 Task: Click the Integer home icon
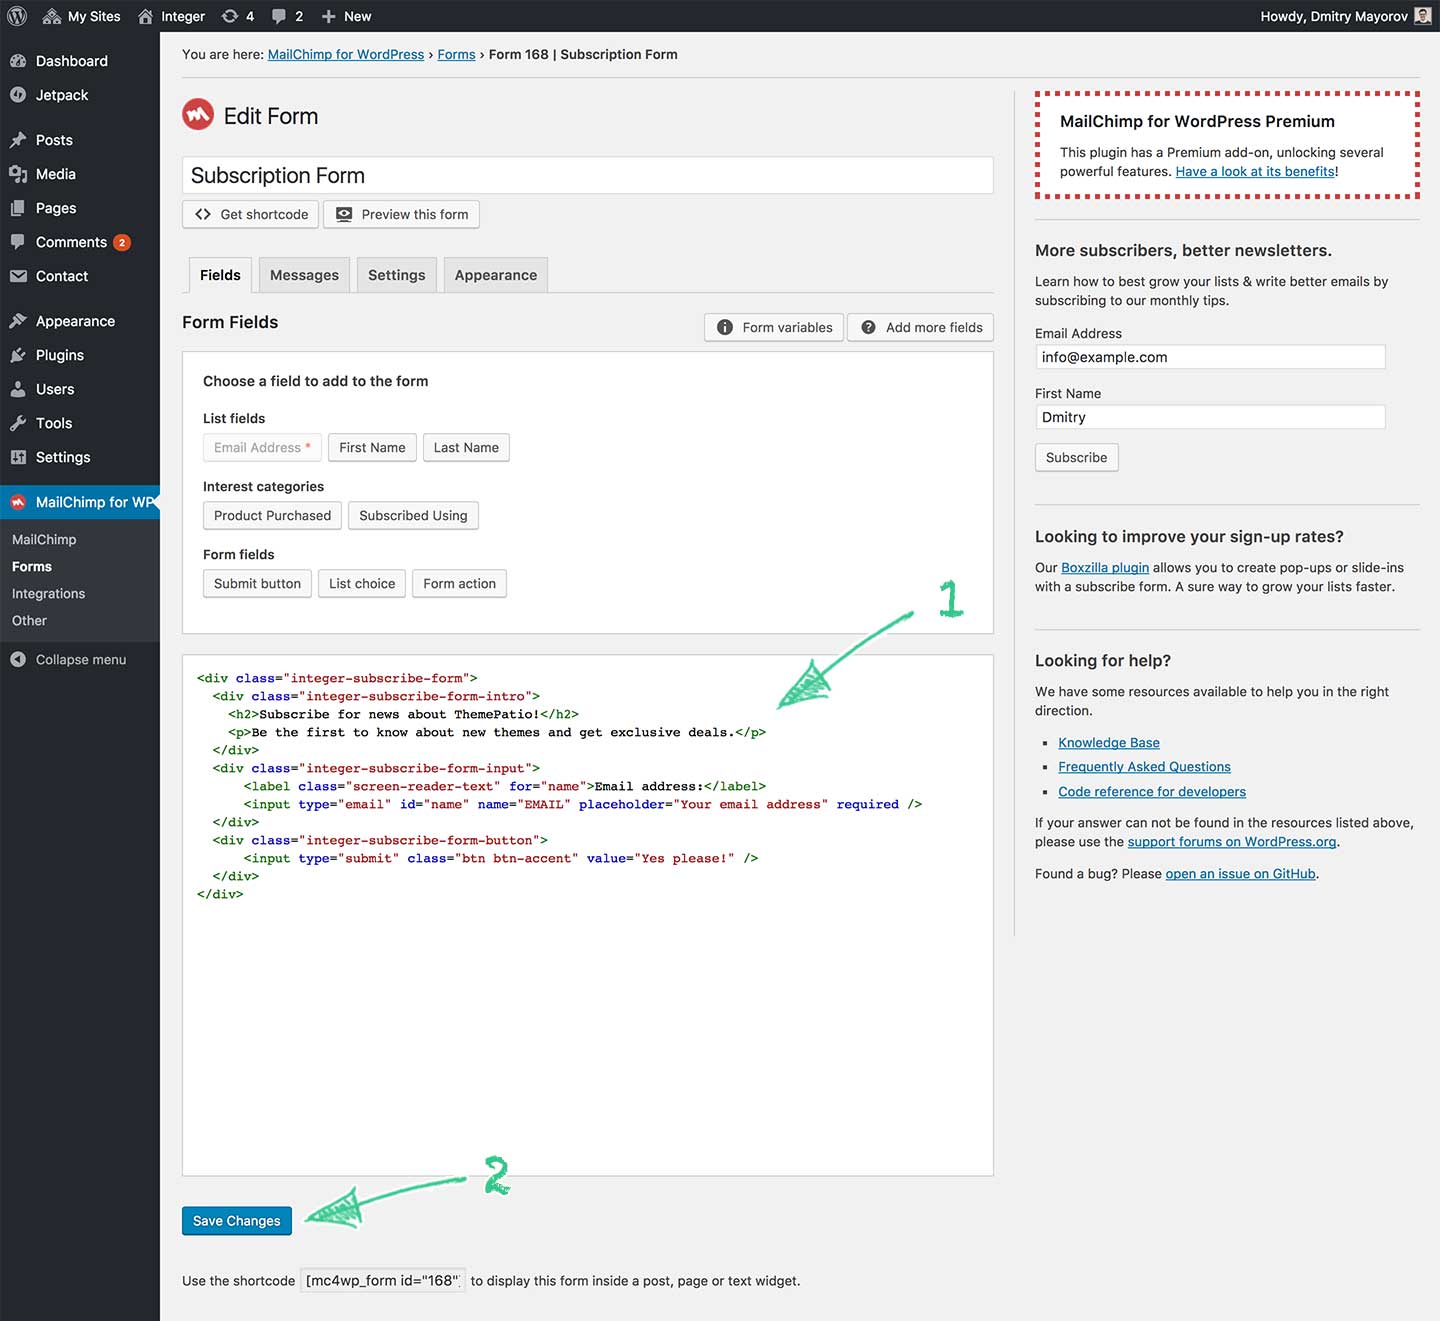[146, 16]
